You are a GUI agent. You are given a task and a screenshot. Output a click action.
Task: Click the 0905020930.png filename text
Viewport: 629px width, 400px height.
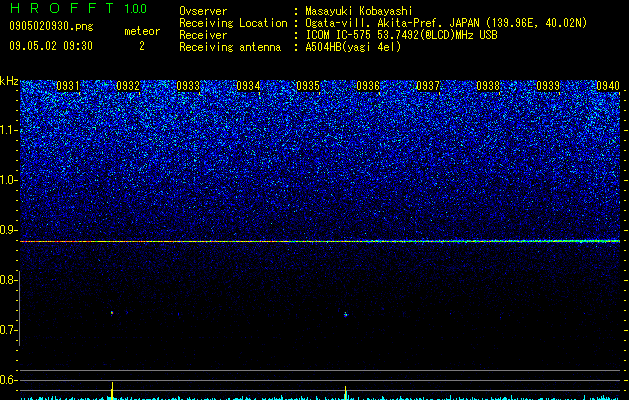pyautogui.click(x=51, y=26)
